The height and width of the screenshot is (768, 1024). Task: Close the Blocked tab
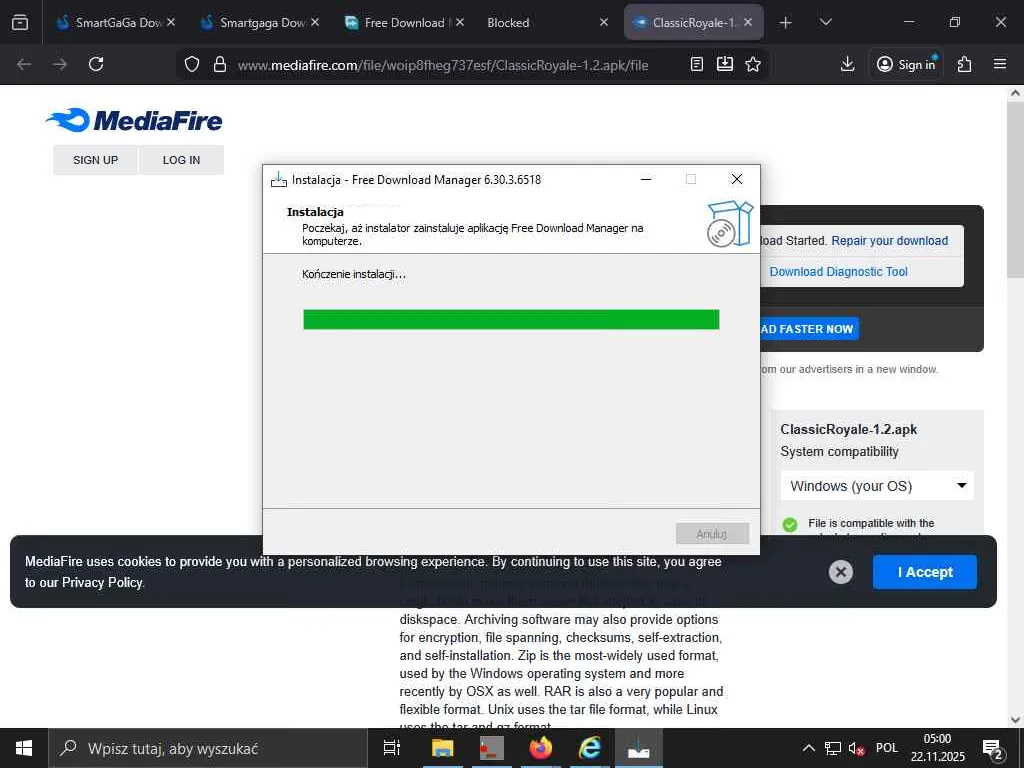coord(603,22)
